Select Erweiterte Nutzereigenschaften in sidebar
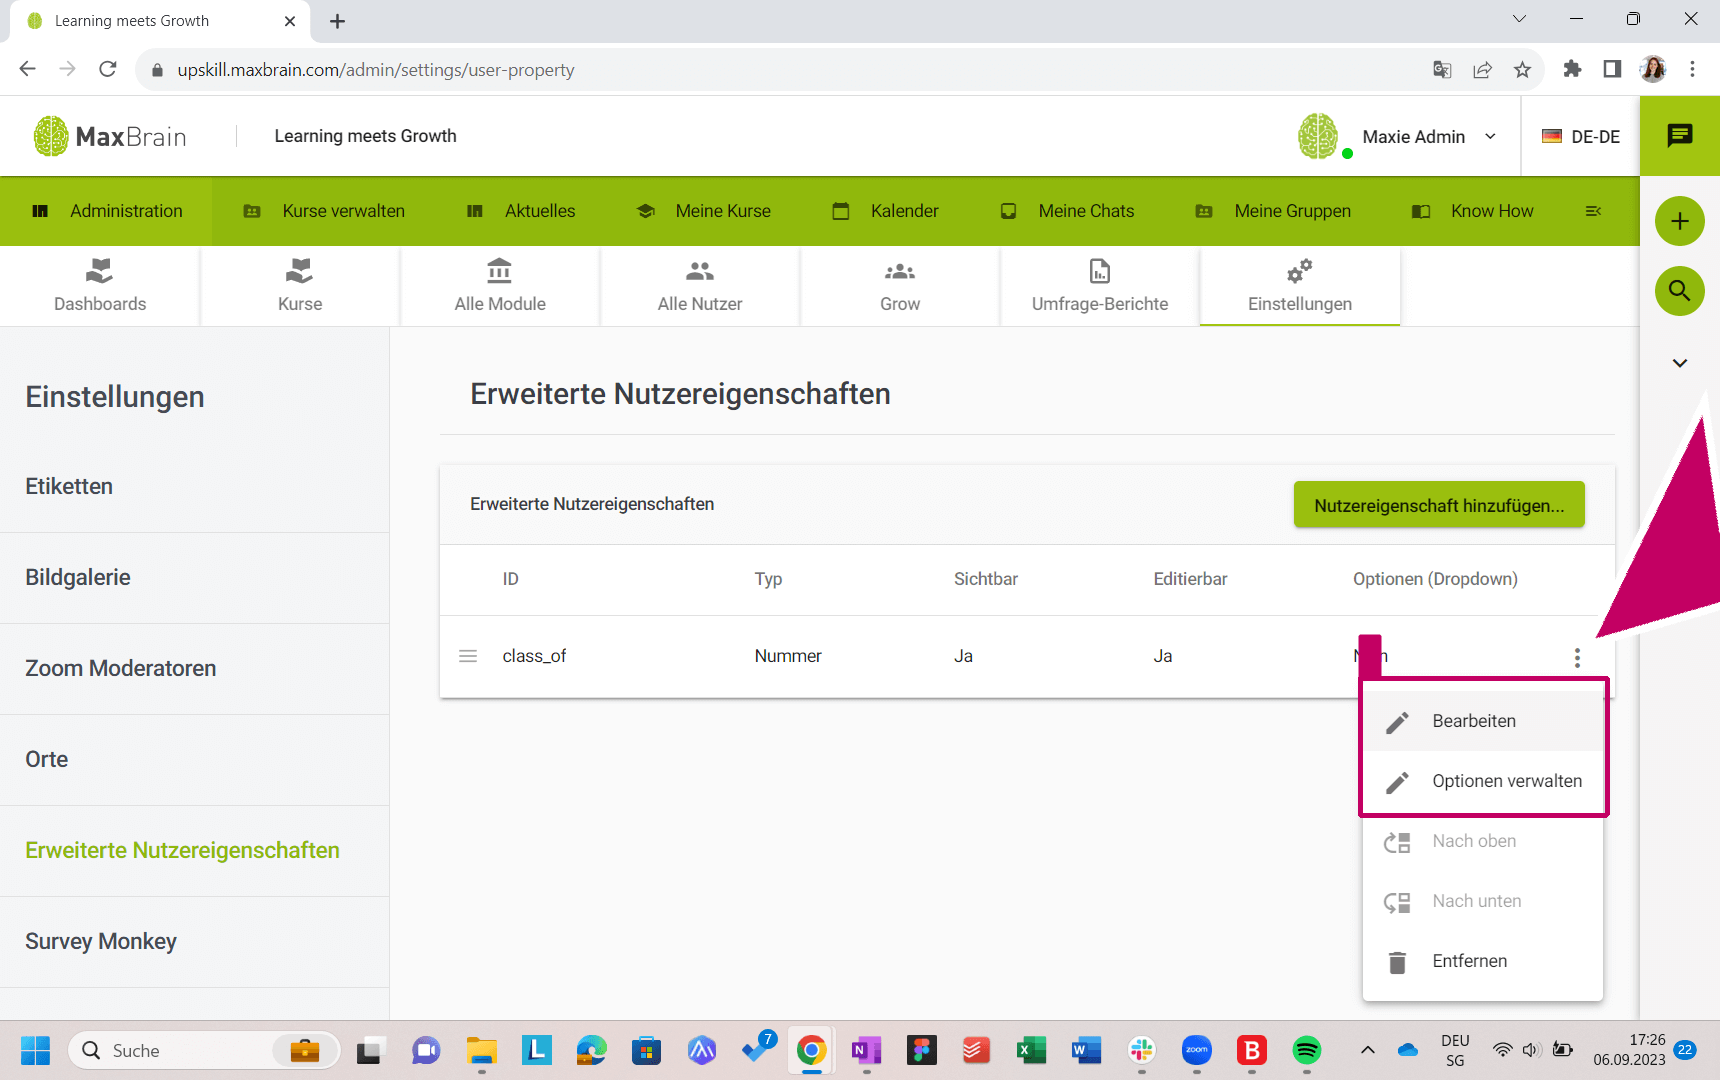 point(194,851)
